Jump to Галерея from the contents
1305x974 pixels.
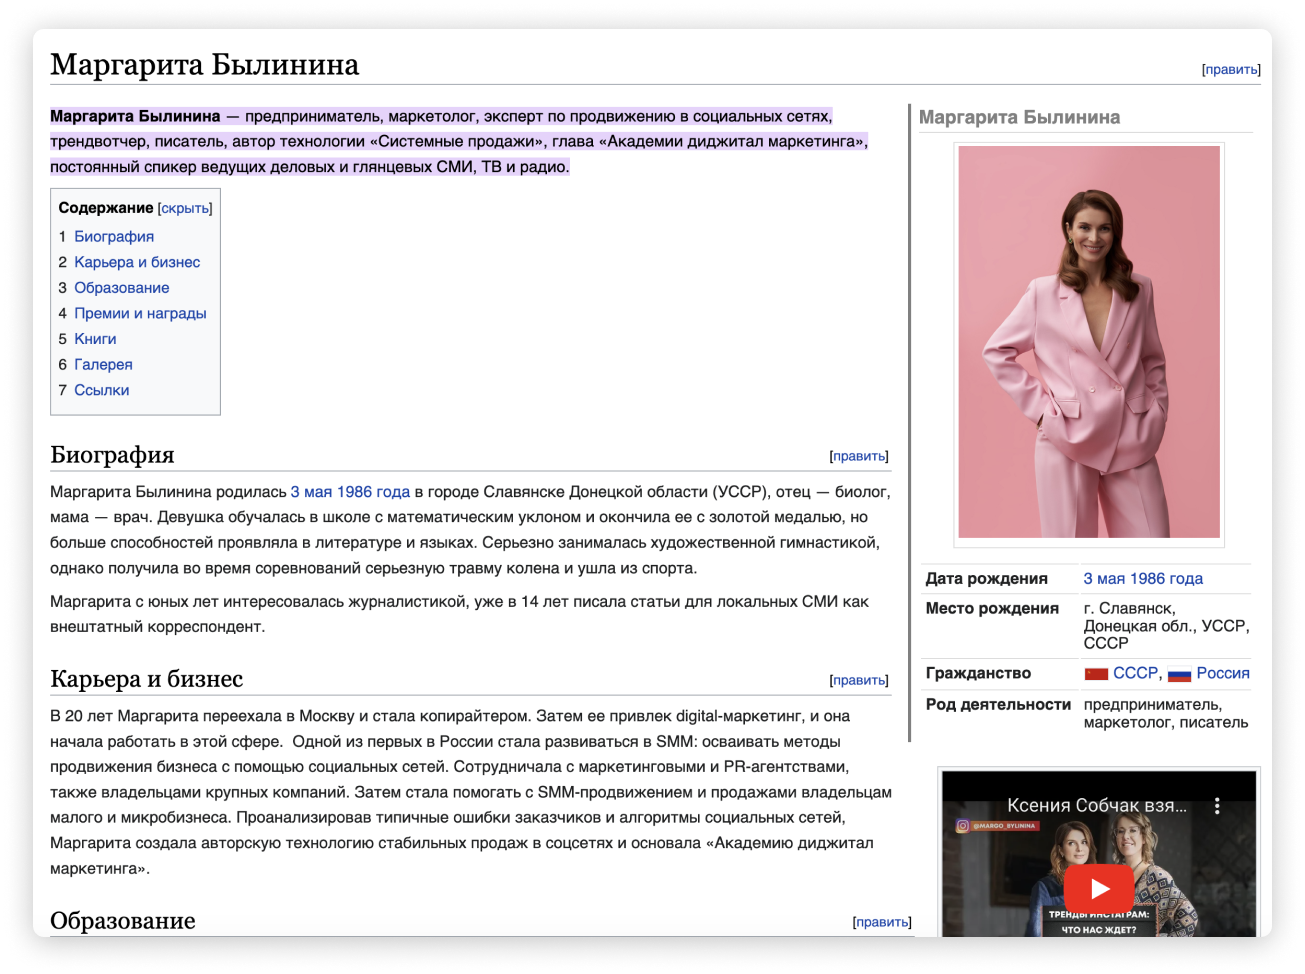(103, 365)
